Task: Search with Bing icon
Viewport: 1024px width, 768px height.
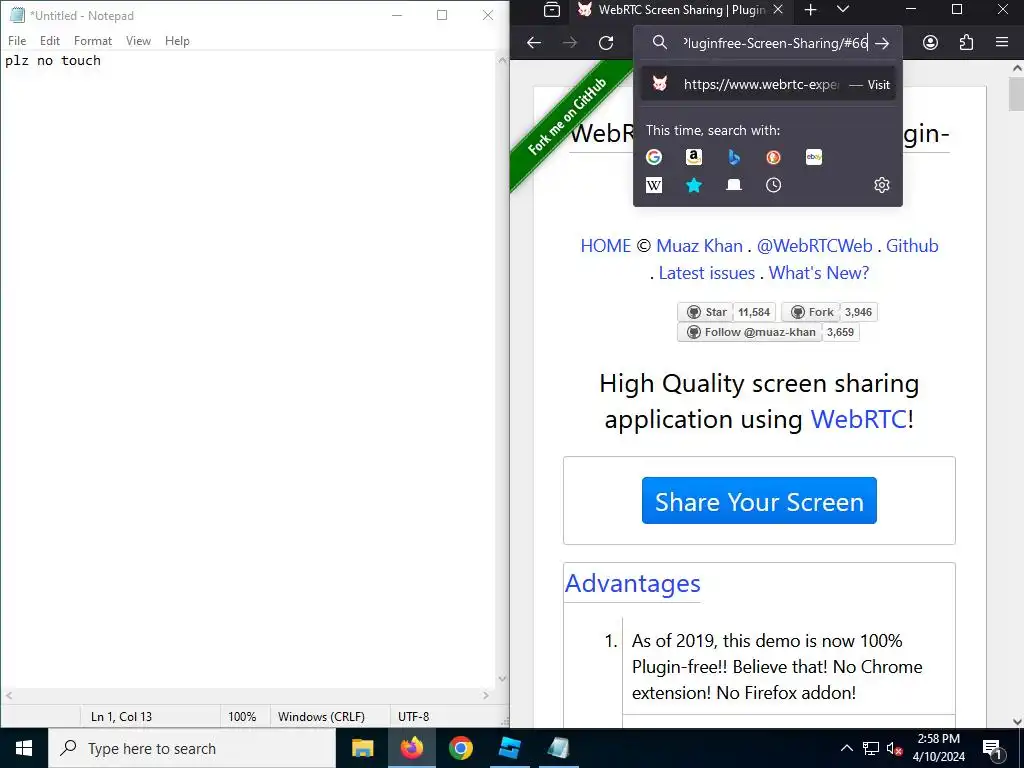Action: point(734,157)
